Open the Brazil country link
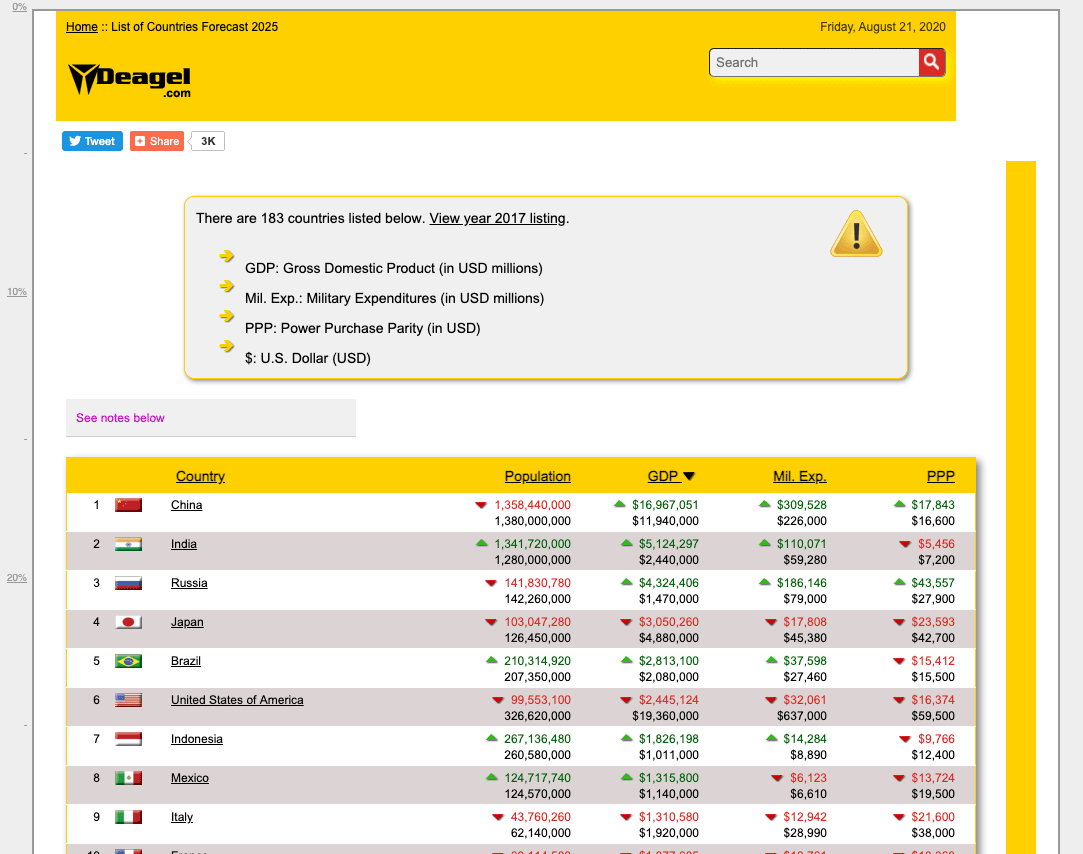 click(x=186, y=661)
